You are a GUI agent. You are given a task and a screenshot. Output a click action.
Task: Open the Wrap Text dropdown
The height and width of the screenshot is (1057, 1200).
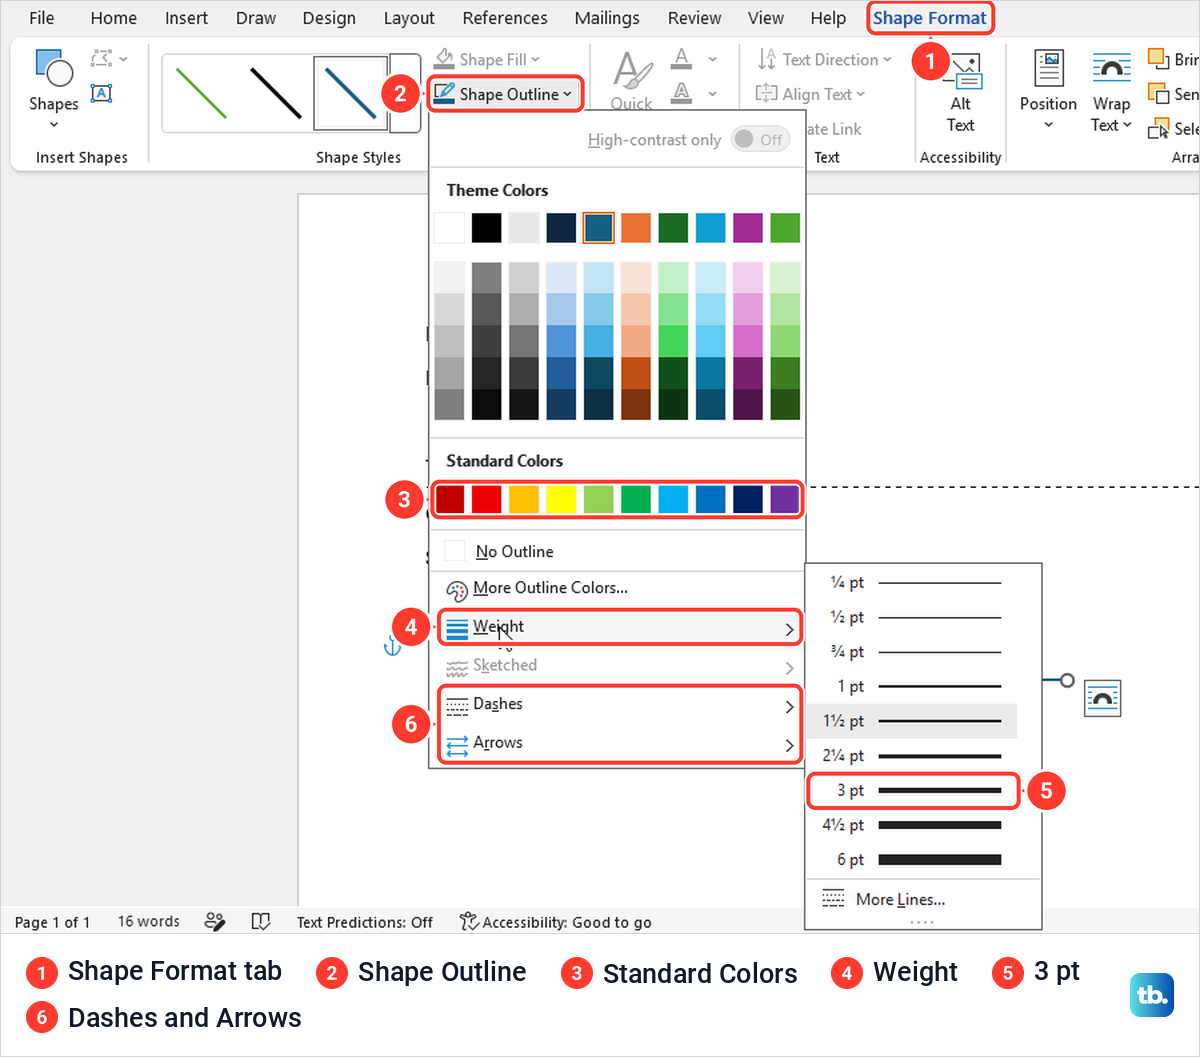1111,92
